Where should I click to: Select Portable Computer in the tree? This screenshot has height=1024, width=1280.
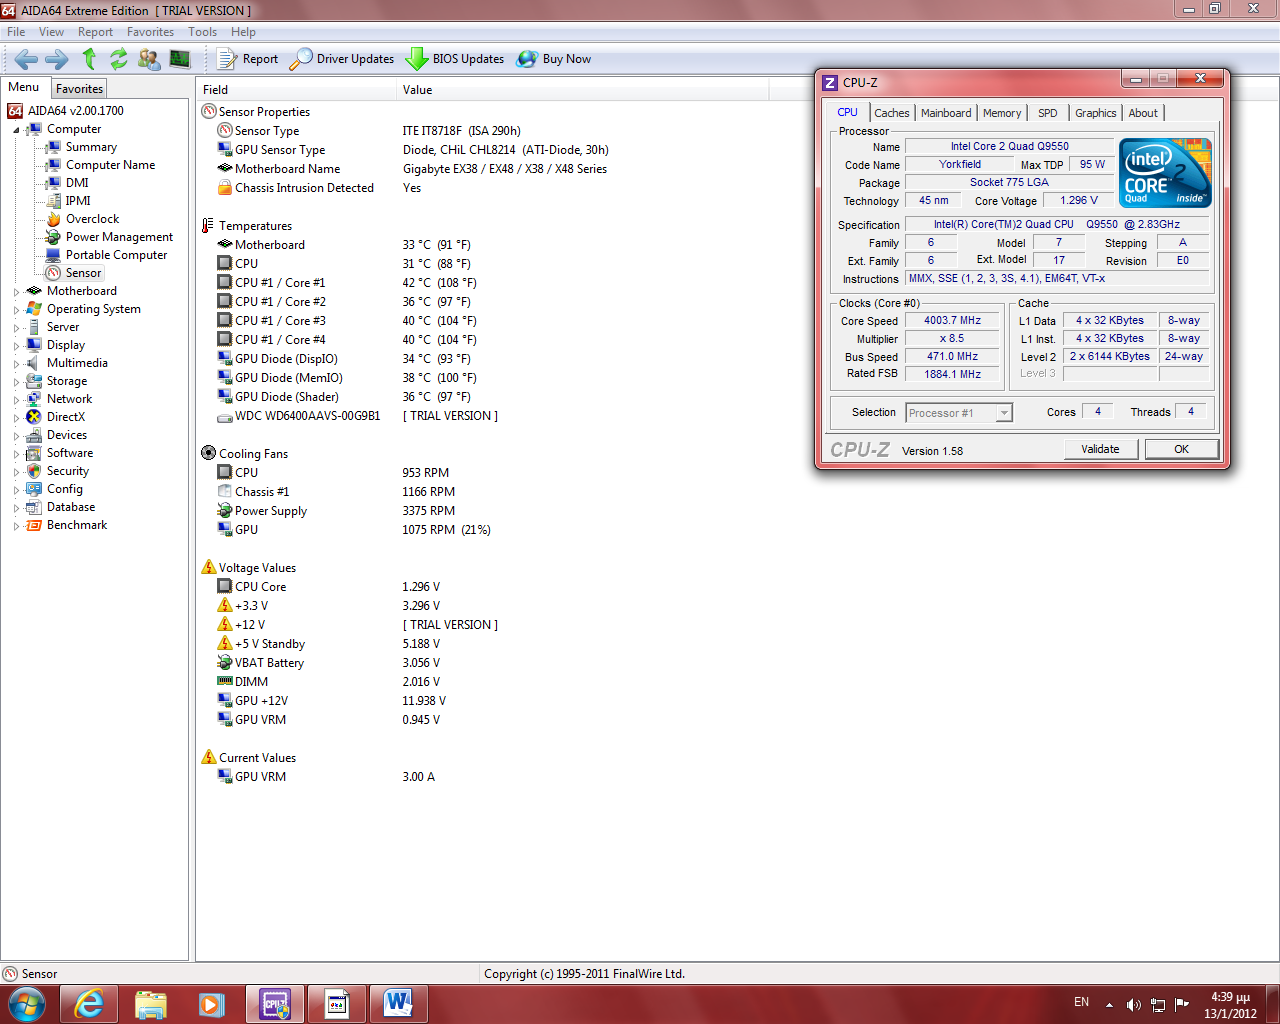[116, 255]
